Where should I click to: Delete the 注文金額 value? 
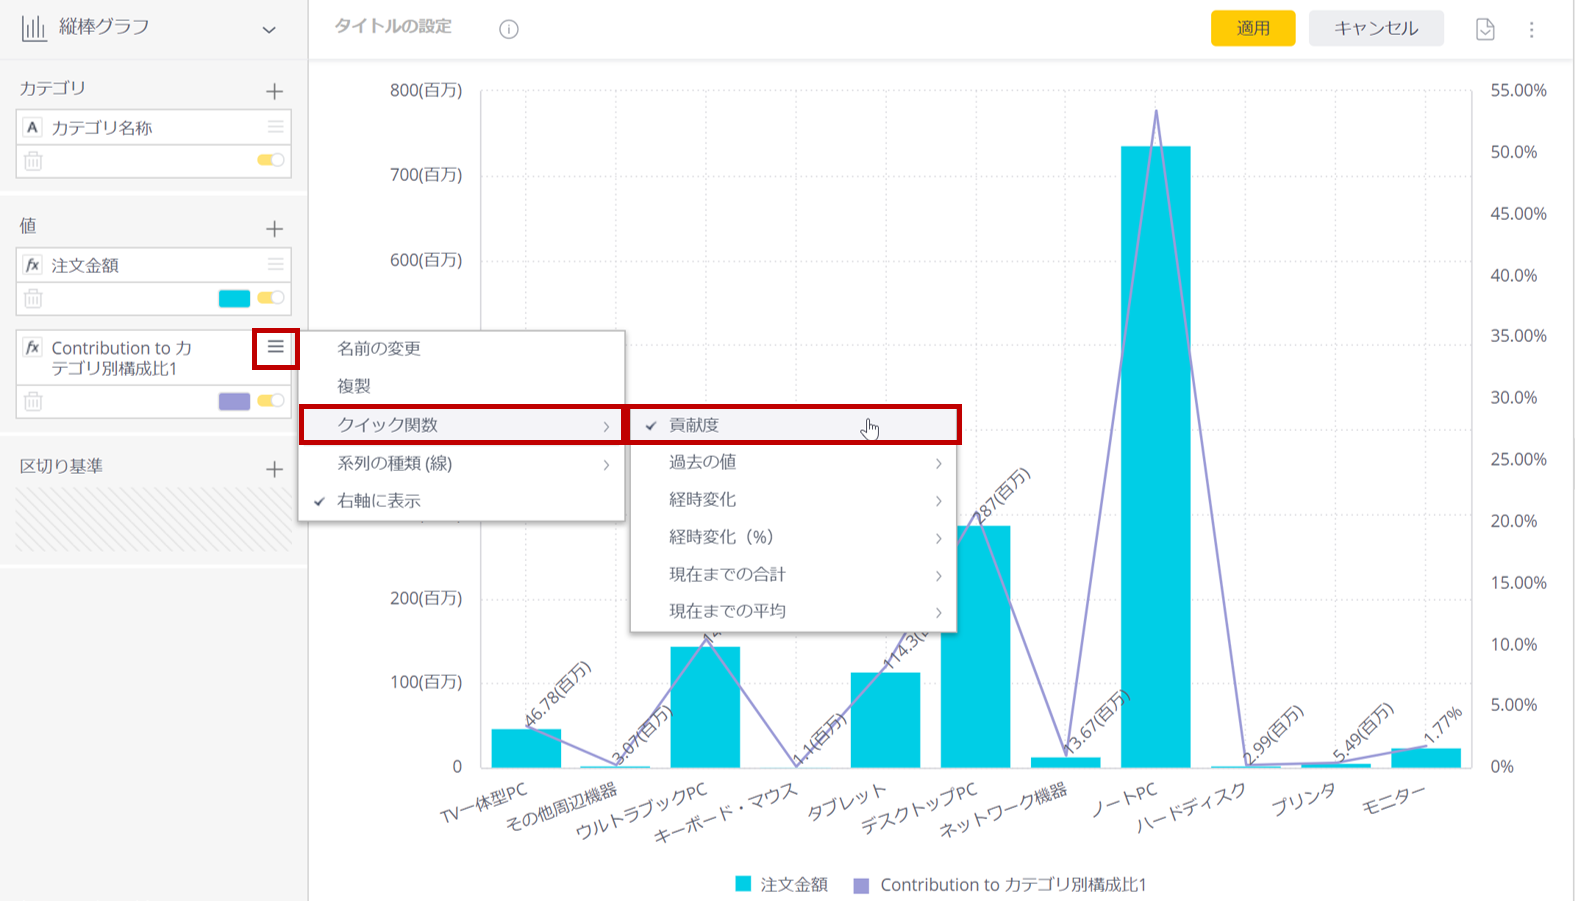coord(33,298)
